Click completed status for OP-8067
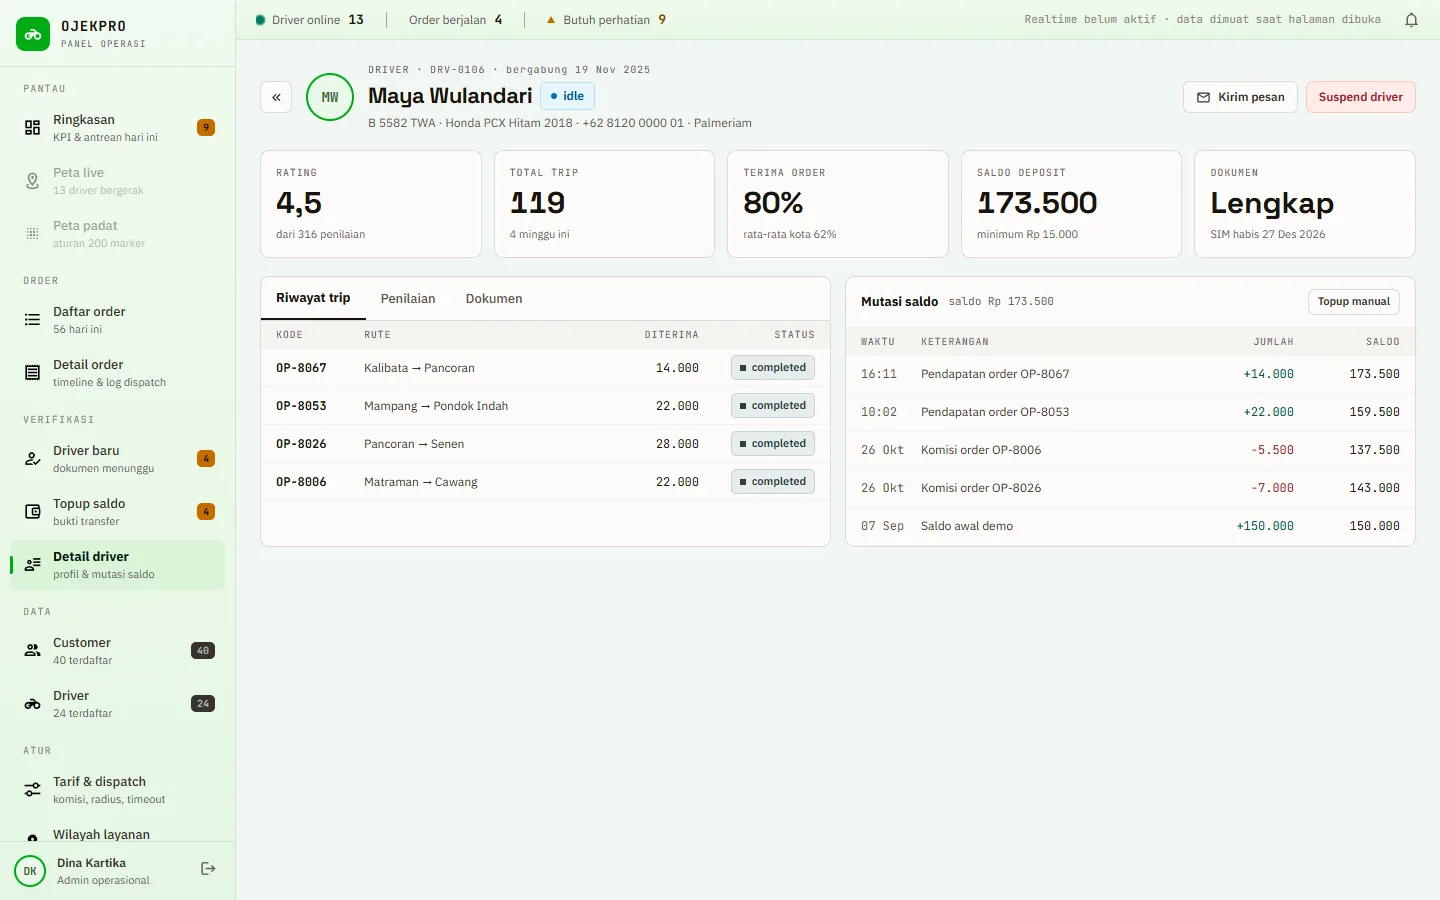 773,368
